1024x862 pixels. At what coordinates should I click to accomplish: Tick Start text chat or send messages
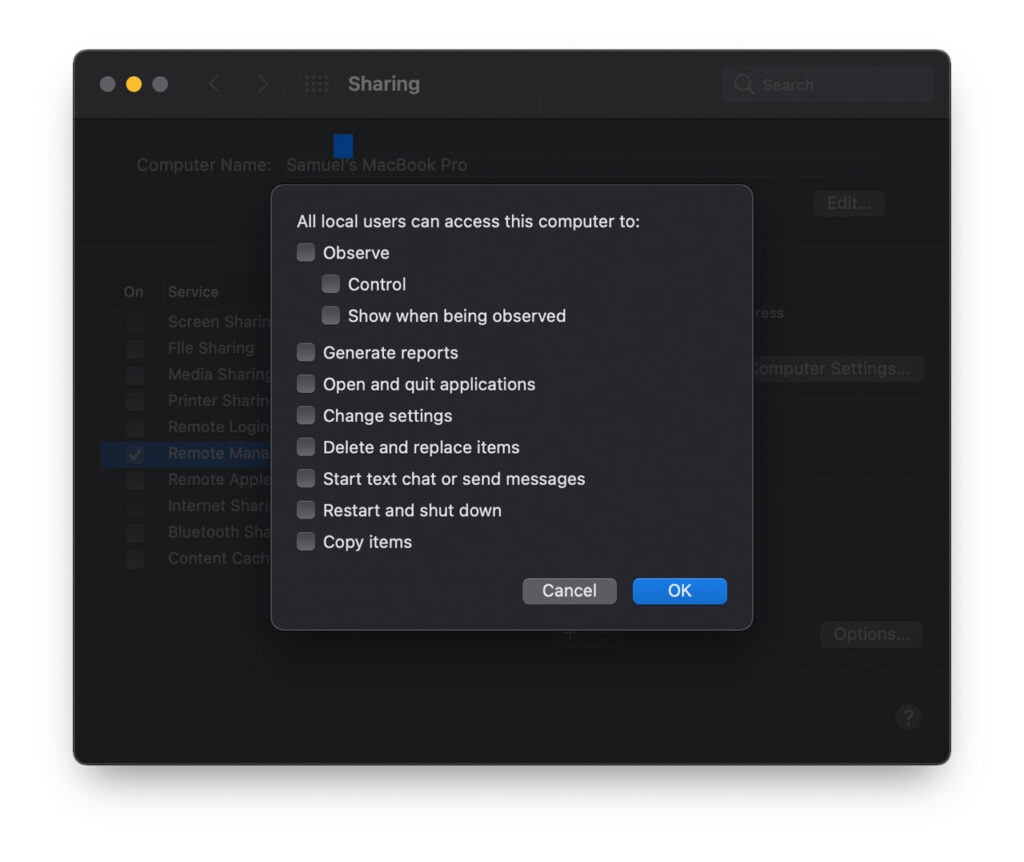[306, 479]
